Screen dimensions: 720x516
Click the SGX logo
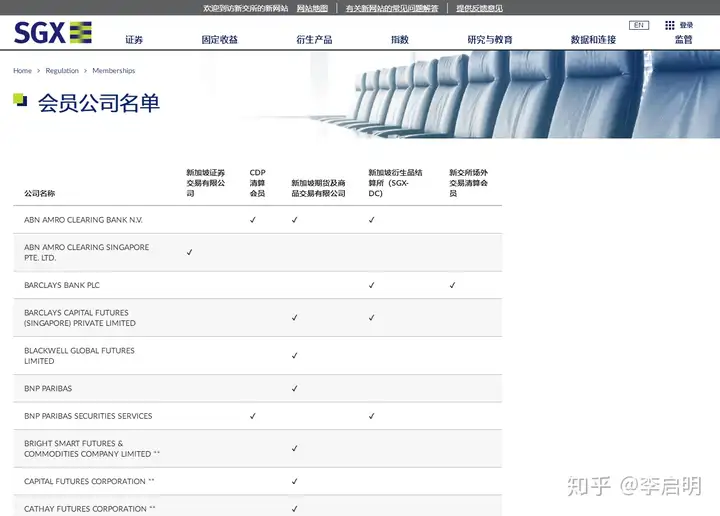[53, 33]
